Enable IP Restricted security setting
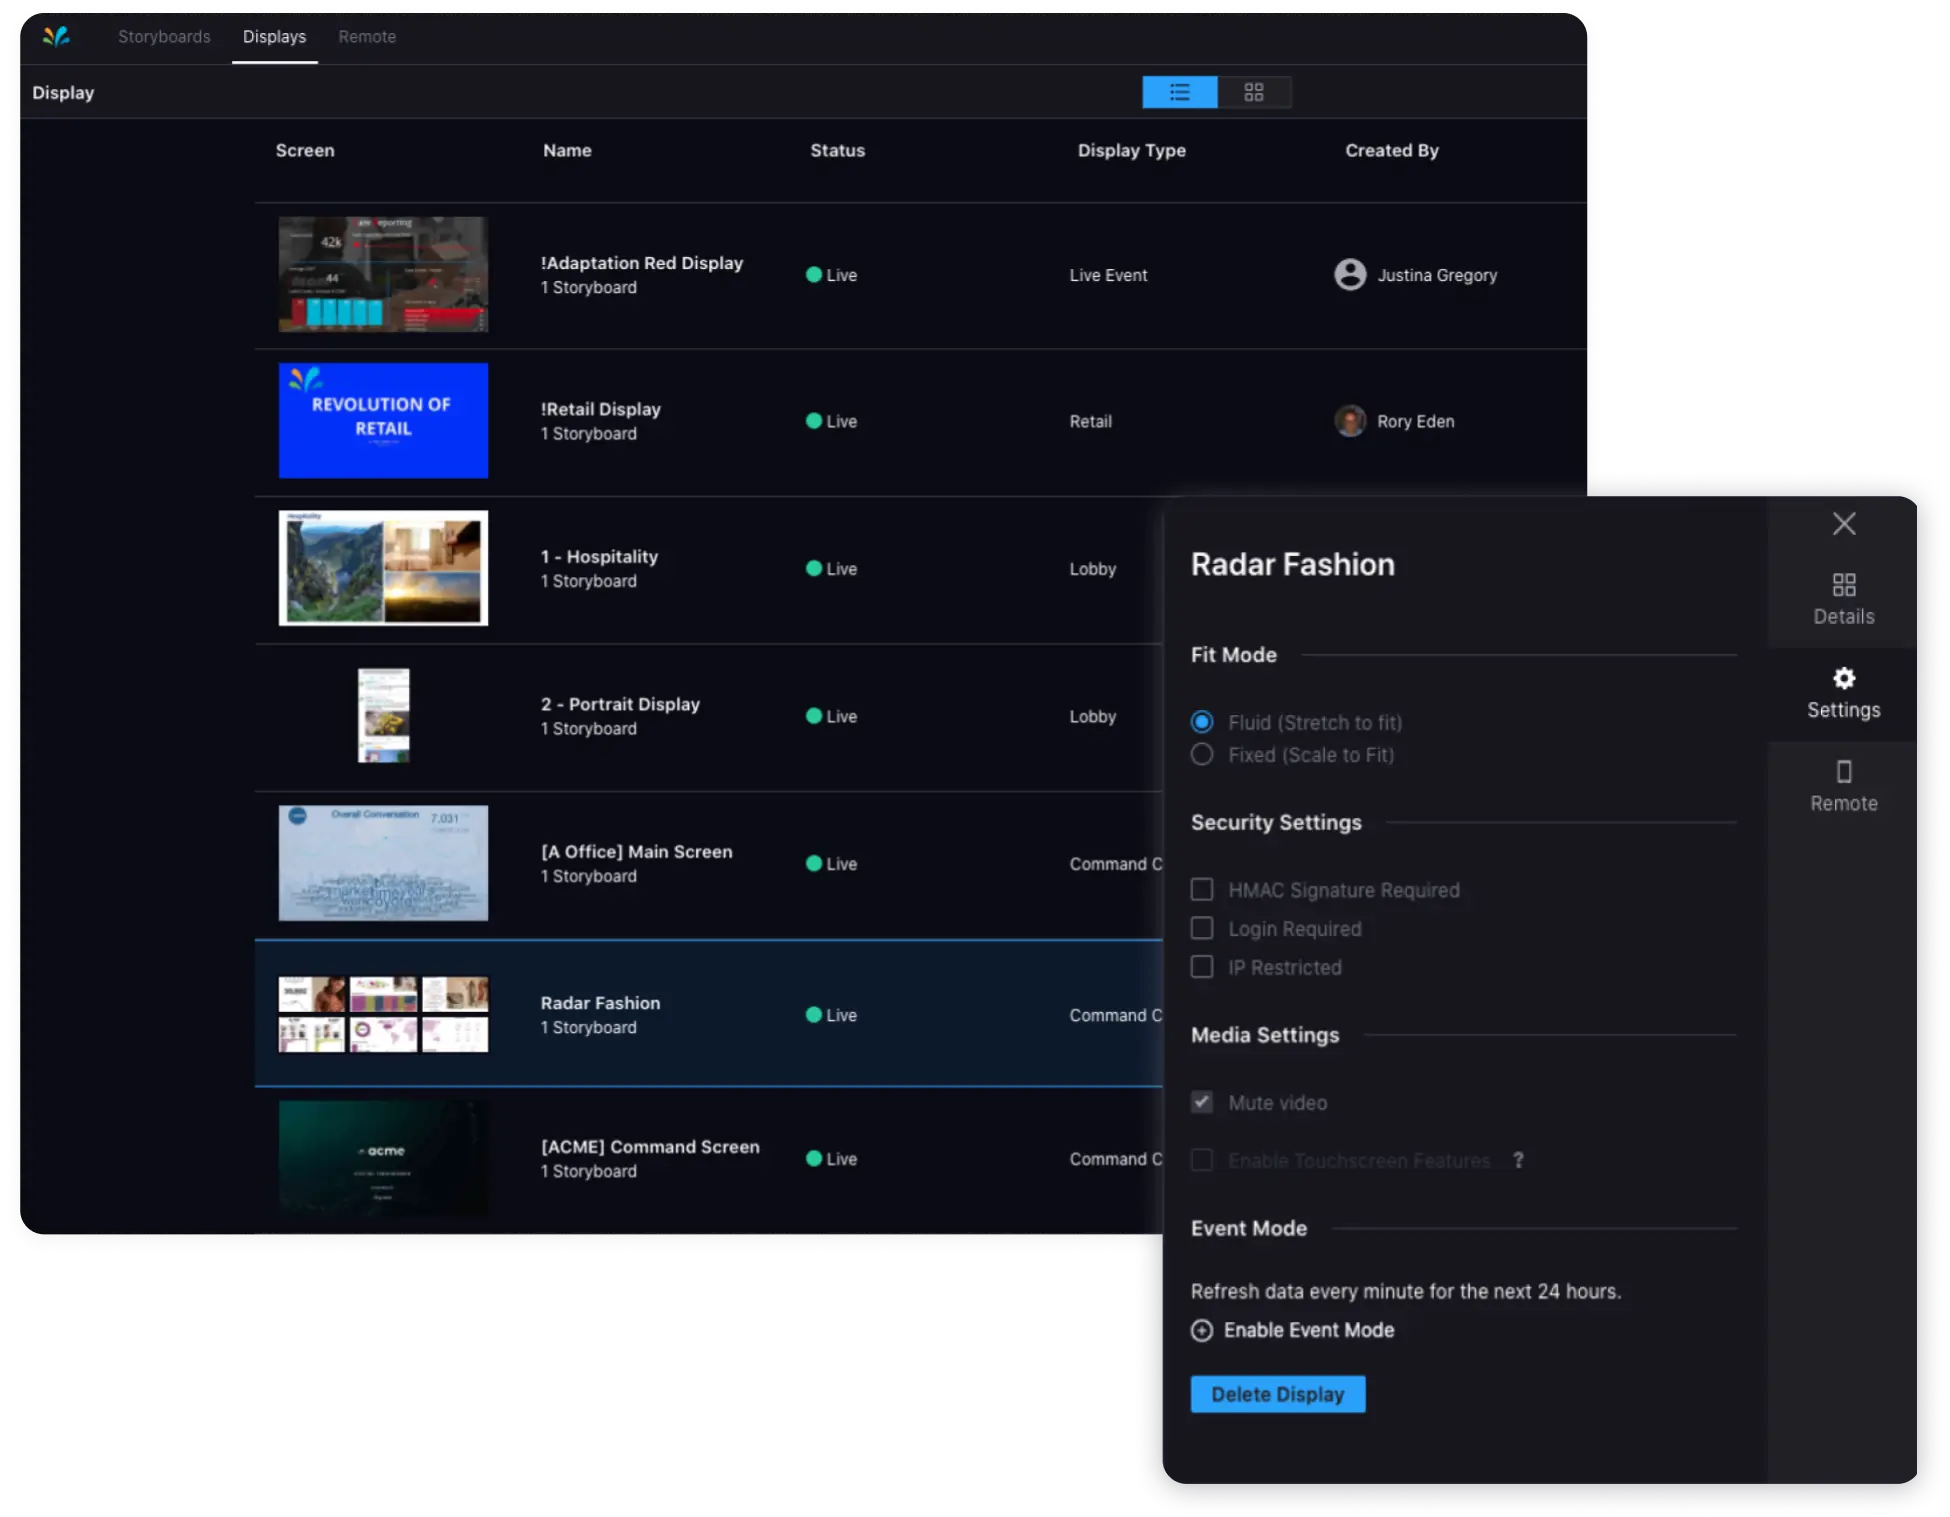The width and height of the screenshot is (1950, 1517). [1201, 966]
